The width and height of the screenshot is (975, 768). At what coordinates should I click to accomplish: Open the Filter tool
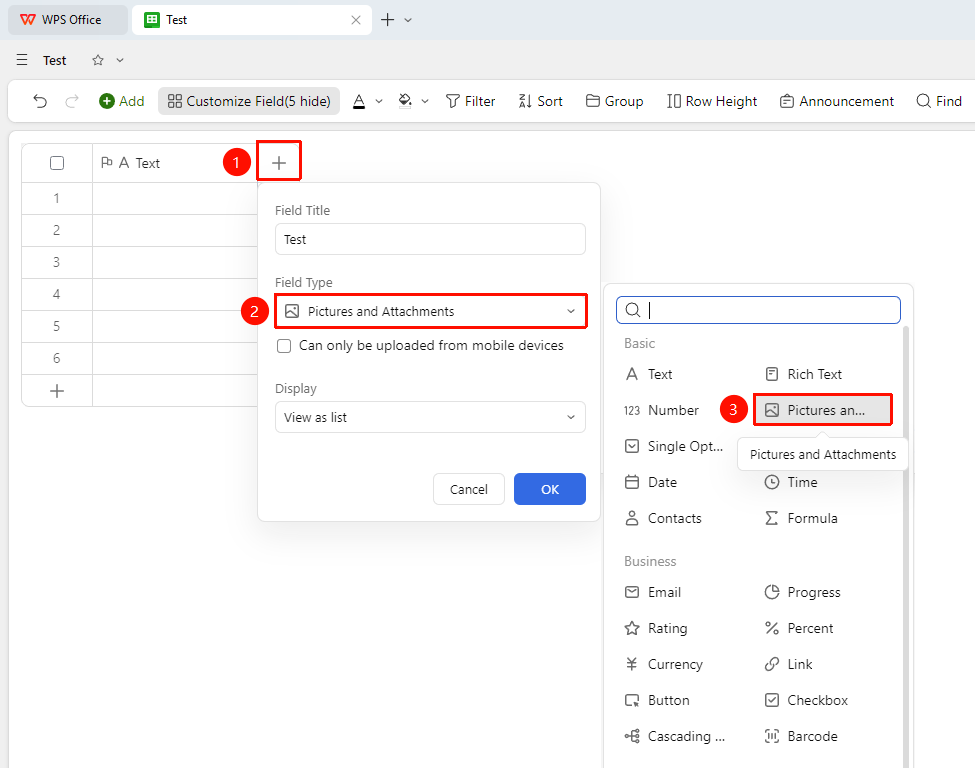click(x=471, y=101)
